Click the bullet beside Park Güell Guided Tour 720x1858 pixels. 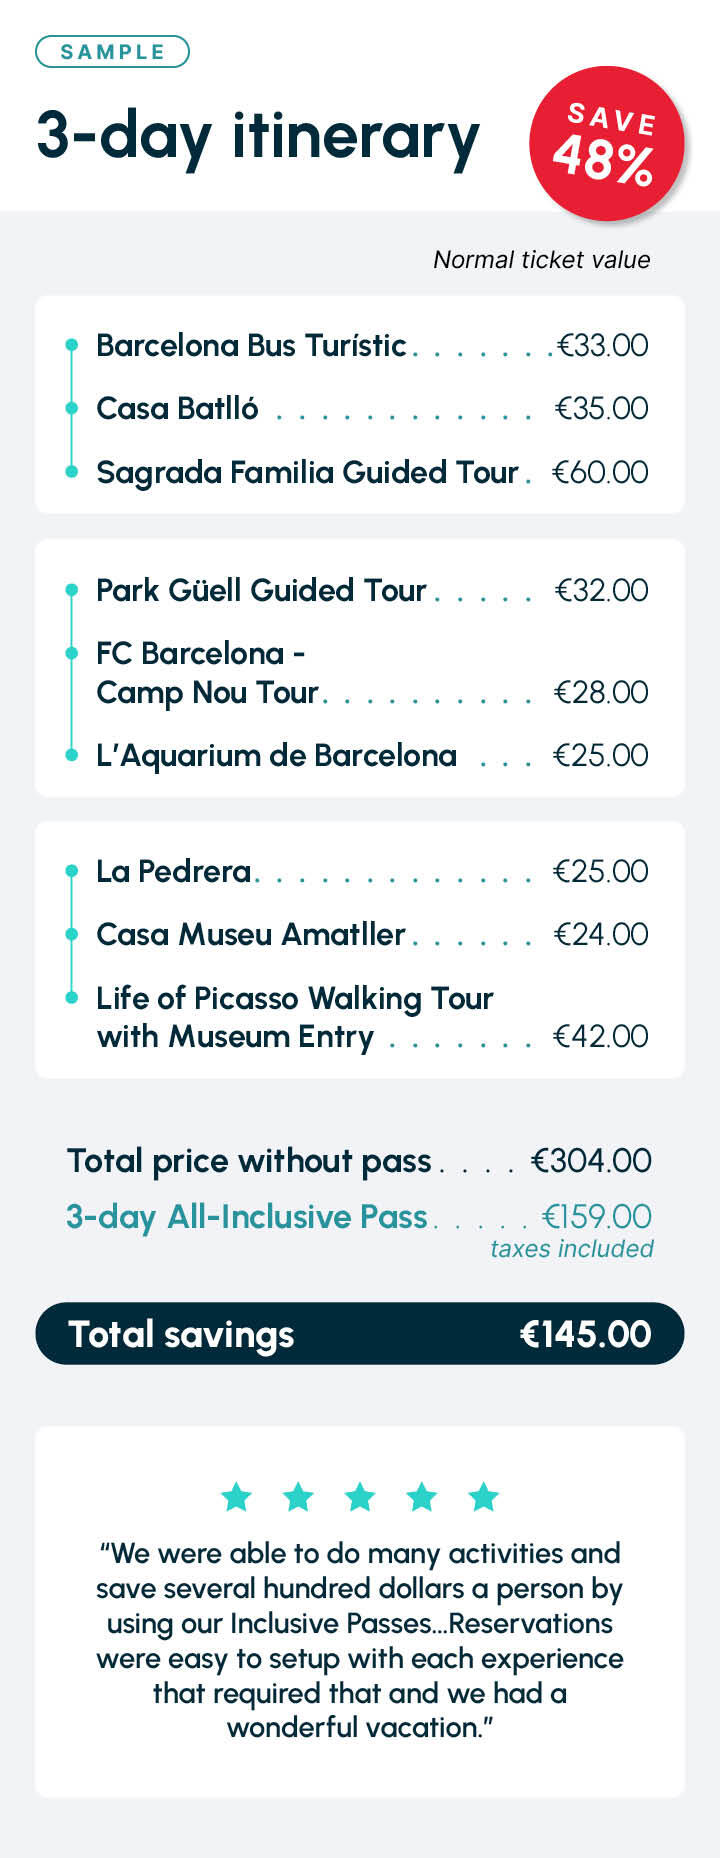[71, 590]
